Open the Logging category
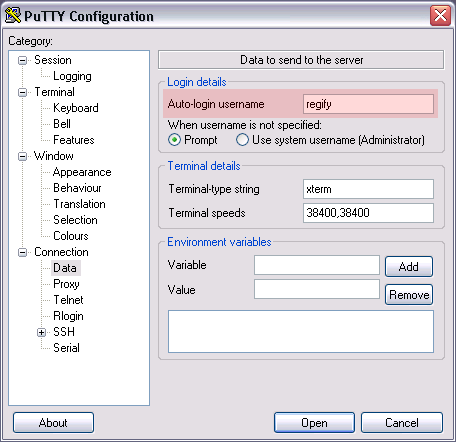The image size is (456, 442). click(x=72, y=76)
